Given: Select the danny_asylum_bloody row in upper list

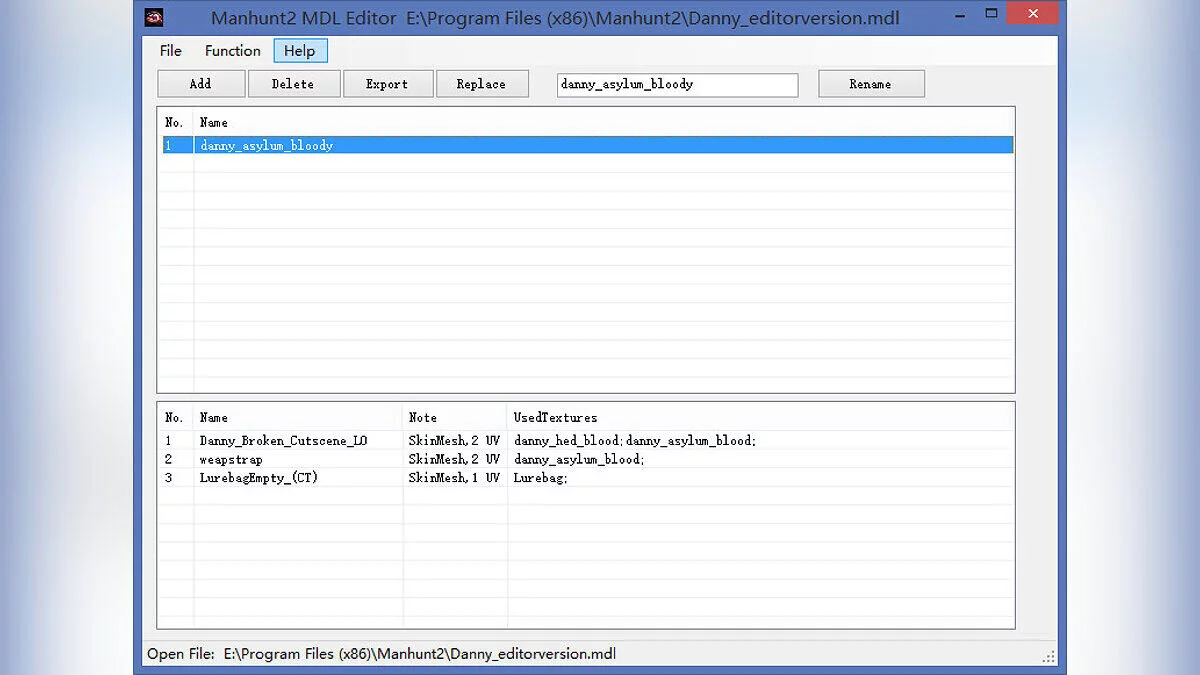Looking at the screenshot, I should [587, 145].
